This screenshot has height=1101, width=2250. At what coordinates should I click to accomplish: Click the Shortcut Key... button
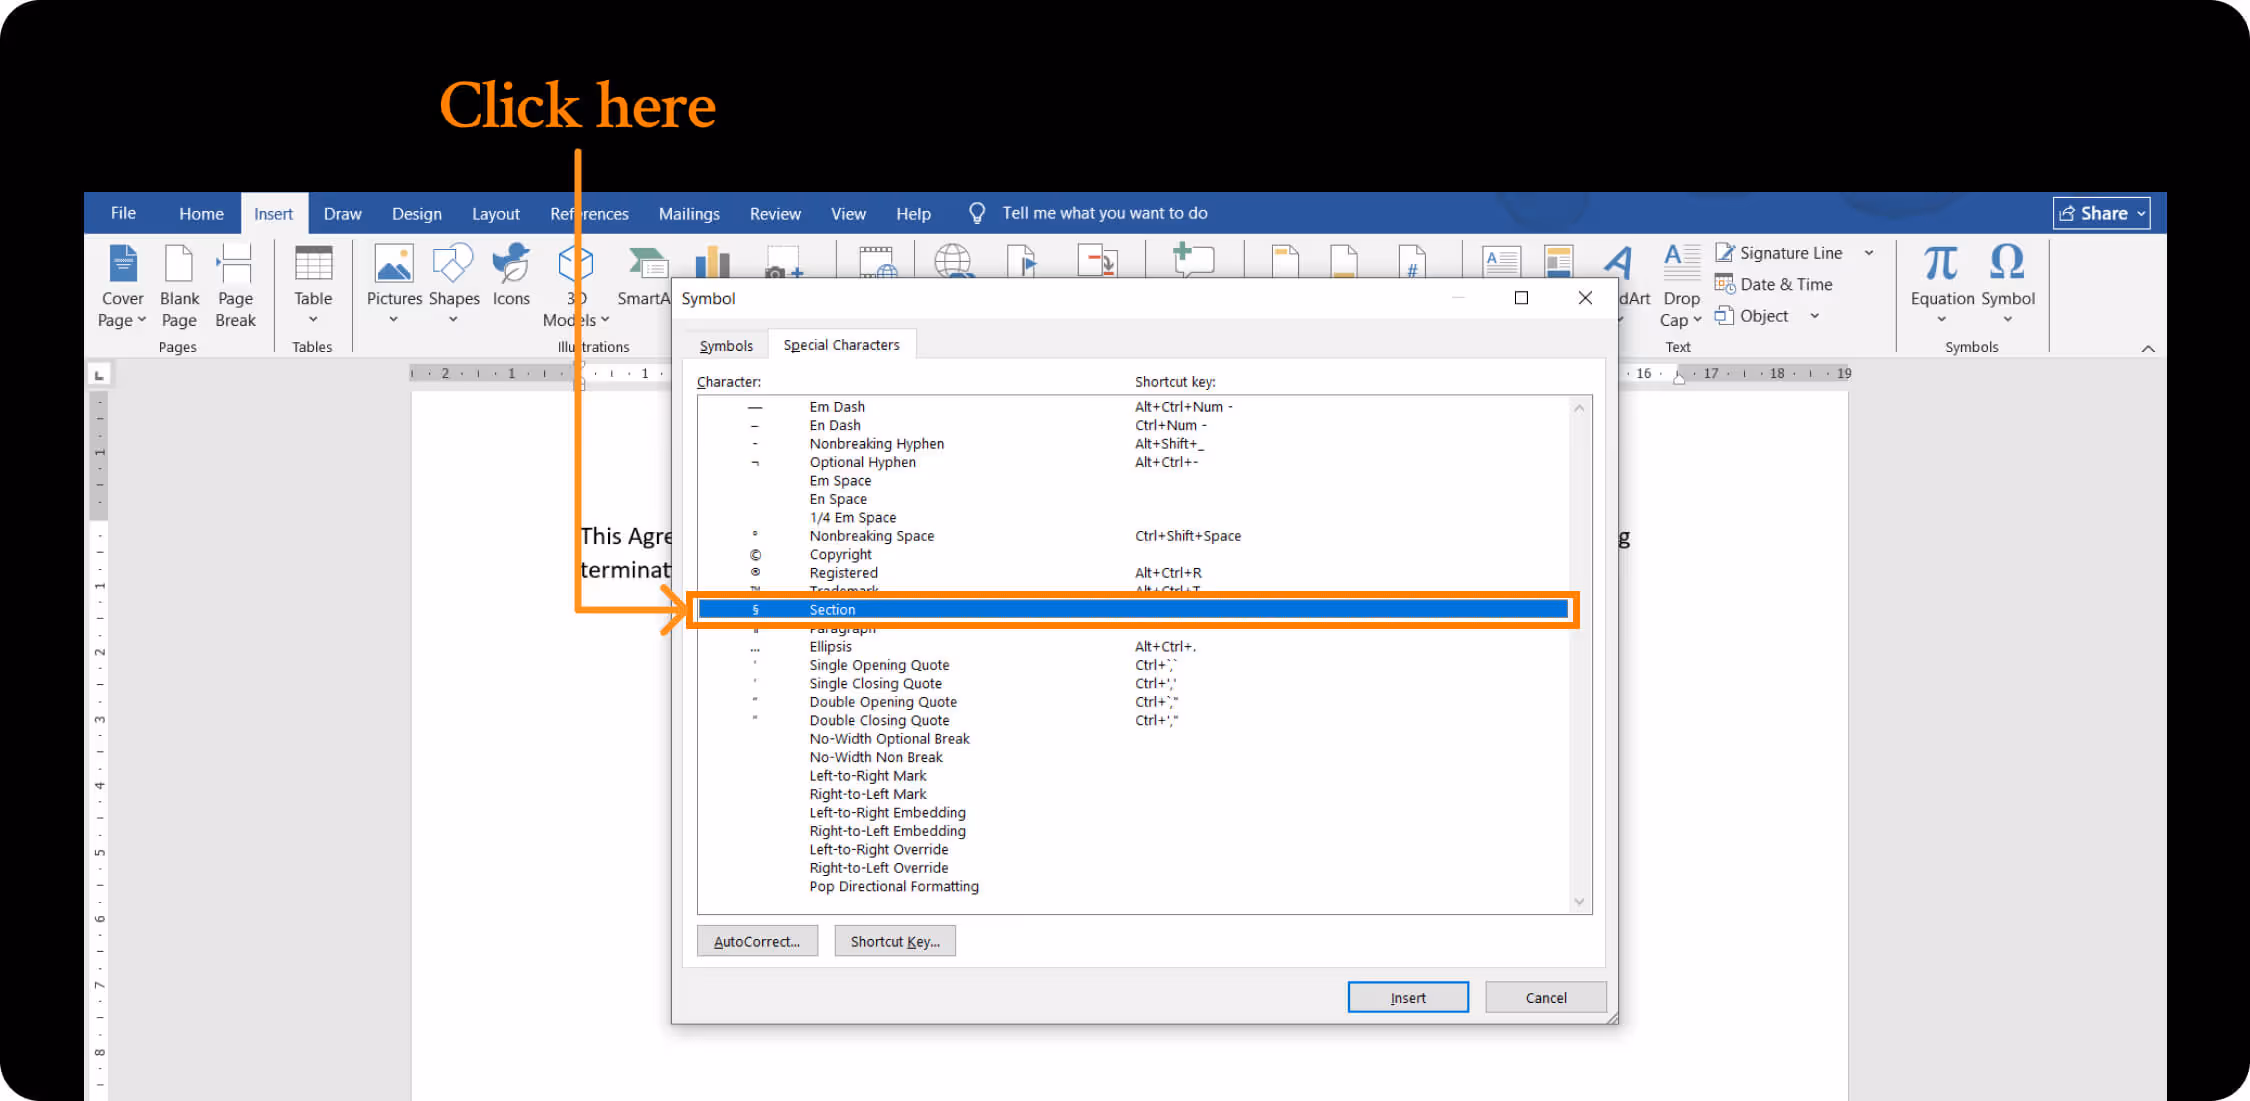pos(895,941)
